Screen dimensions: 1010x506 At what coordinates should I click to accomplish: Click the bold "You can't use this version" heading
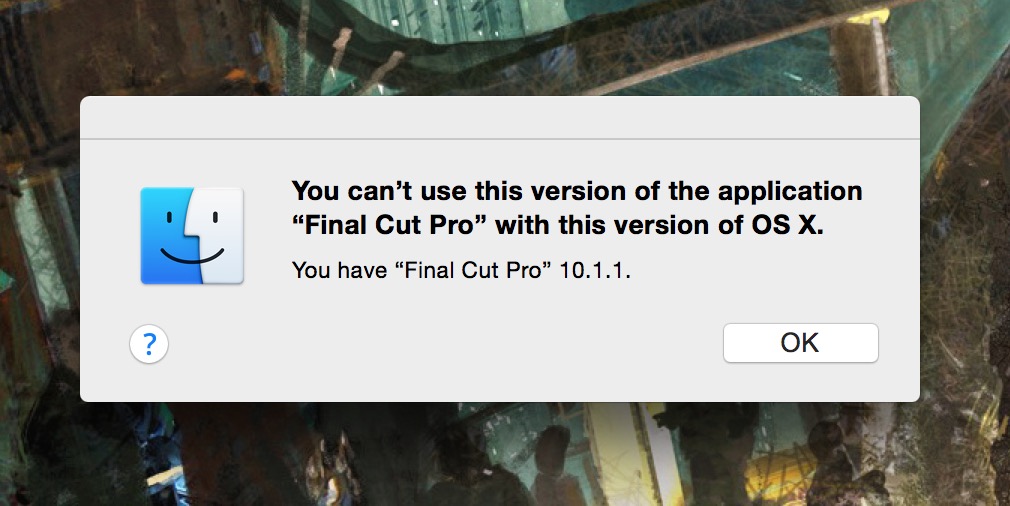click(576, 208)
